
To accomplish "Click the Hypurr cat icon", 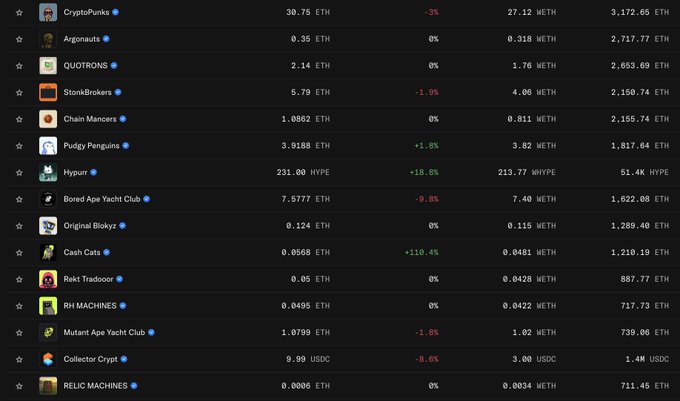I will 48,172.
